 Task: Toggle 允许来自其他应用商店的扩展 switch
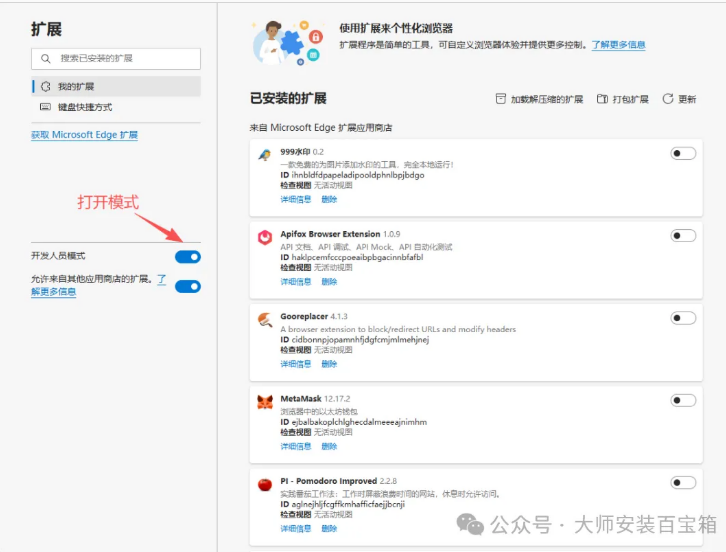coord(187,286)
